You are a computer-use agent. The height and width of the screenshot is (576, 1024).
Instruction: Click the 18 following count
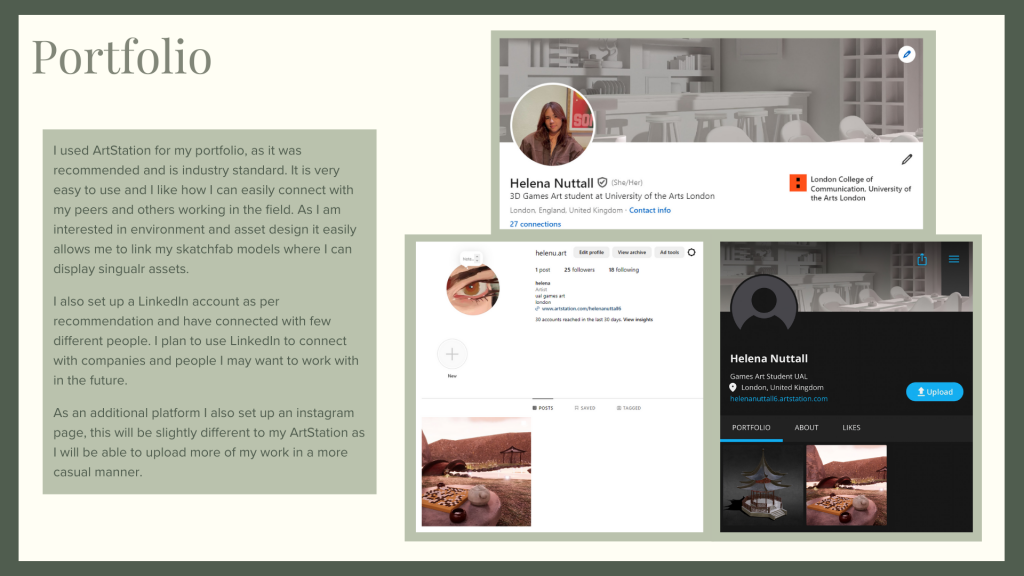point(624,270)
